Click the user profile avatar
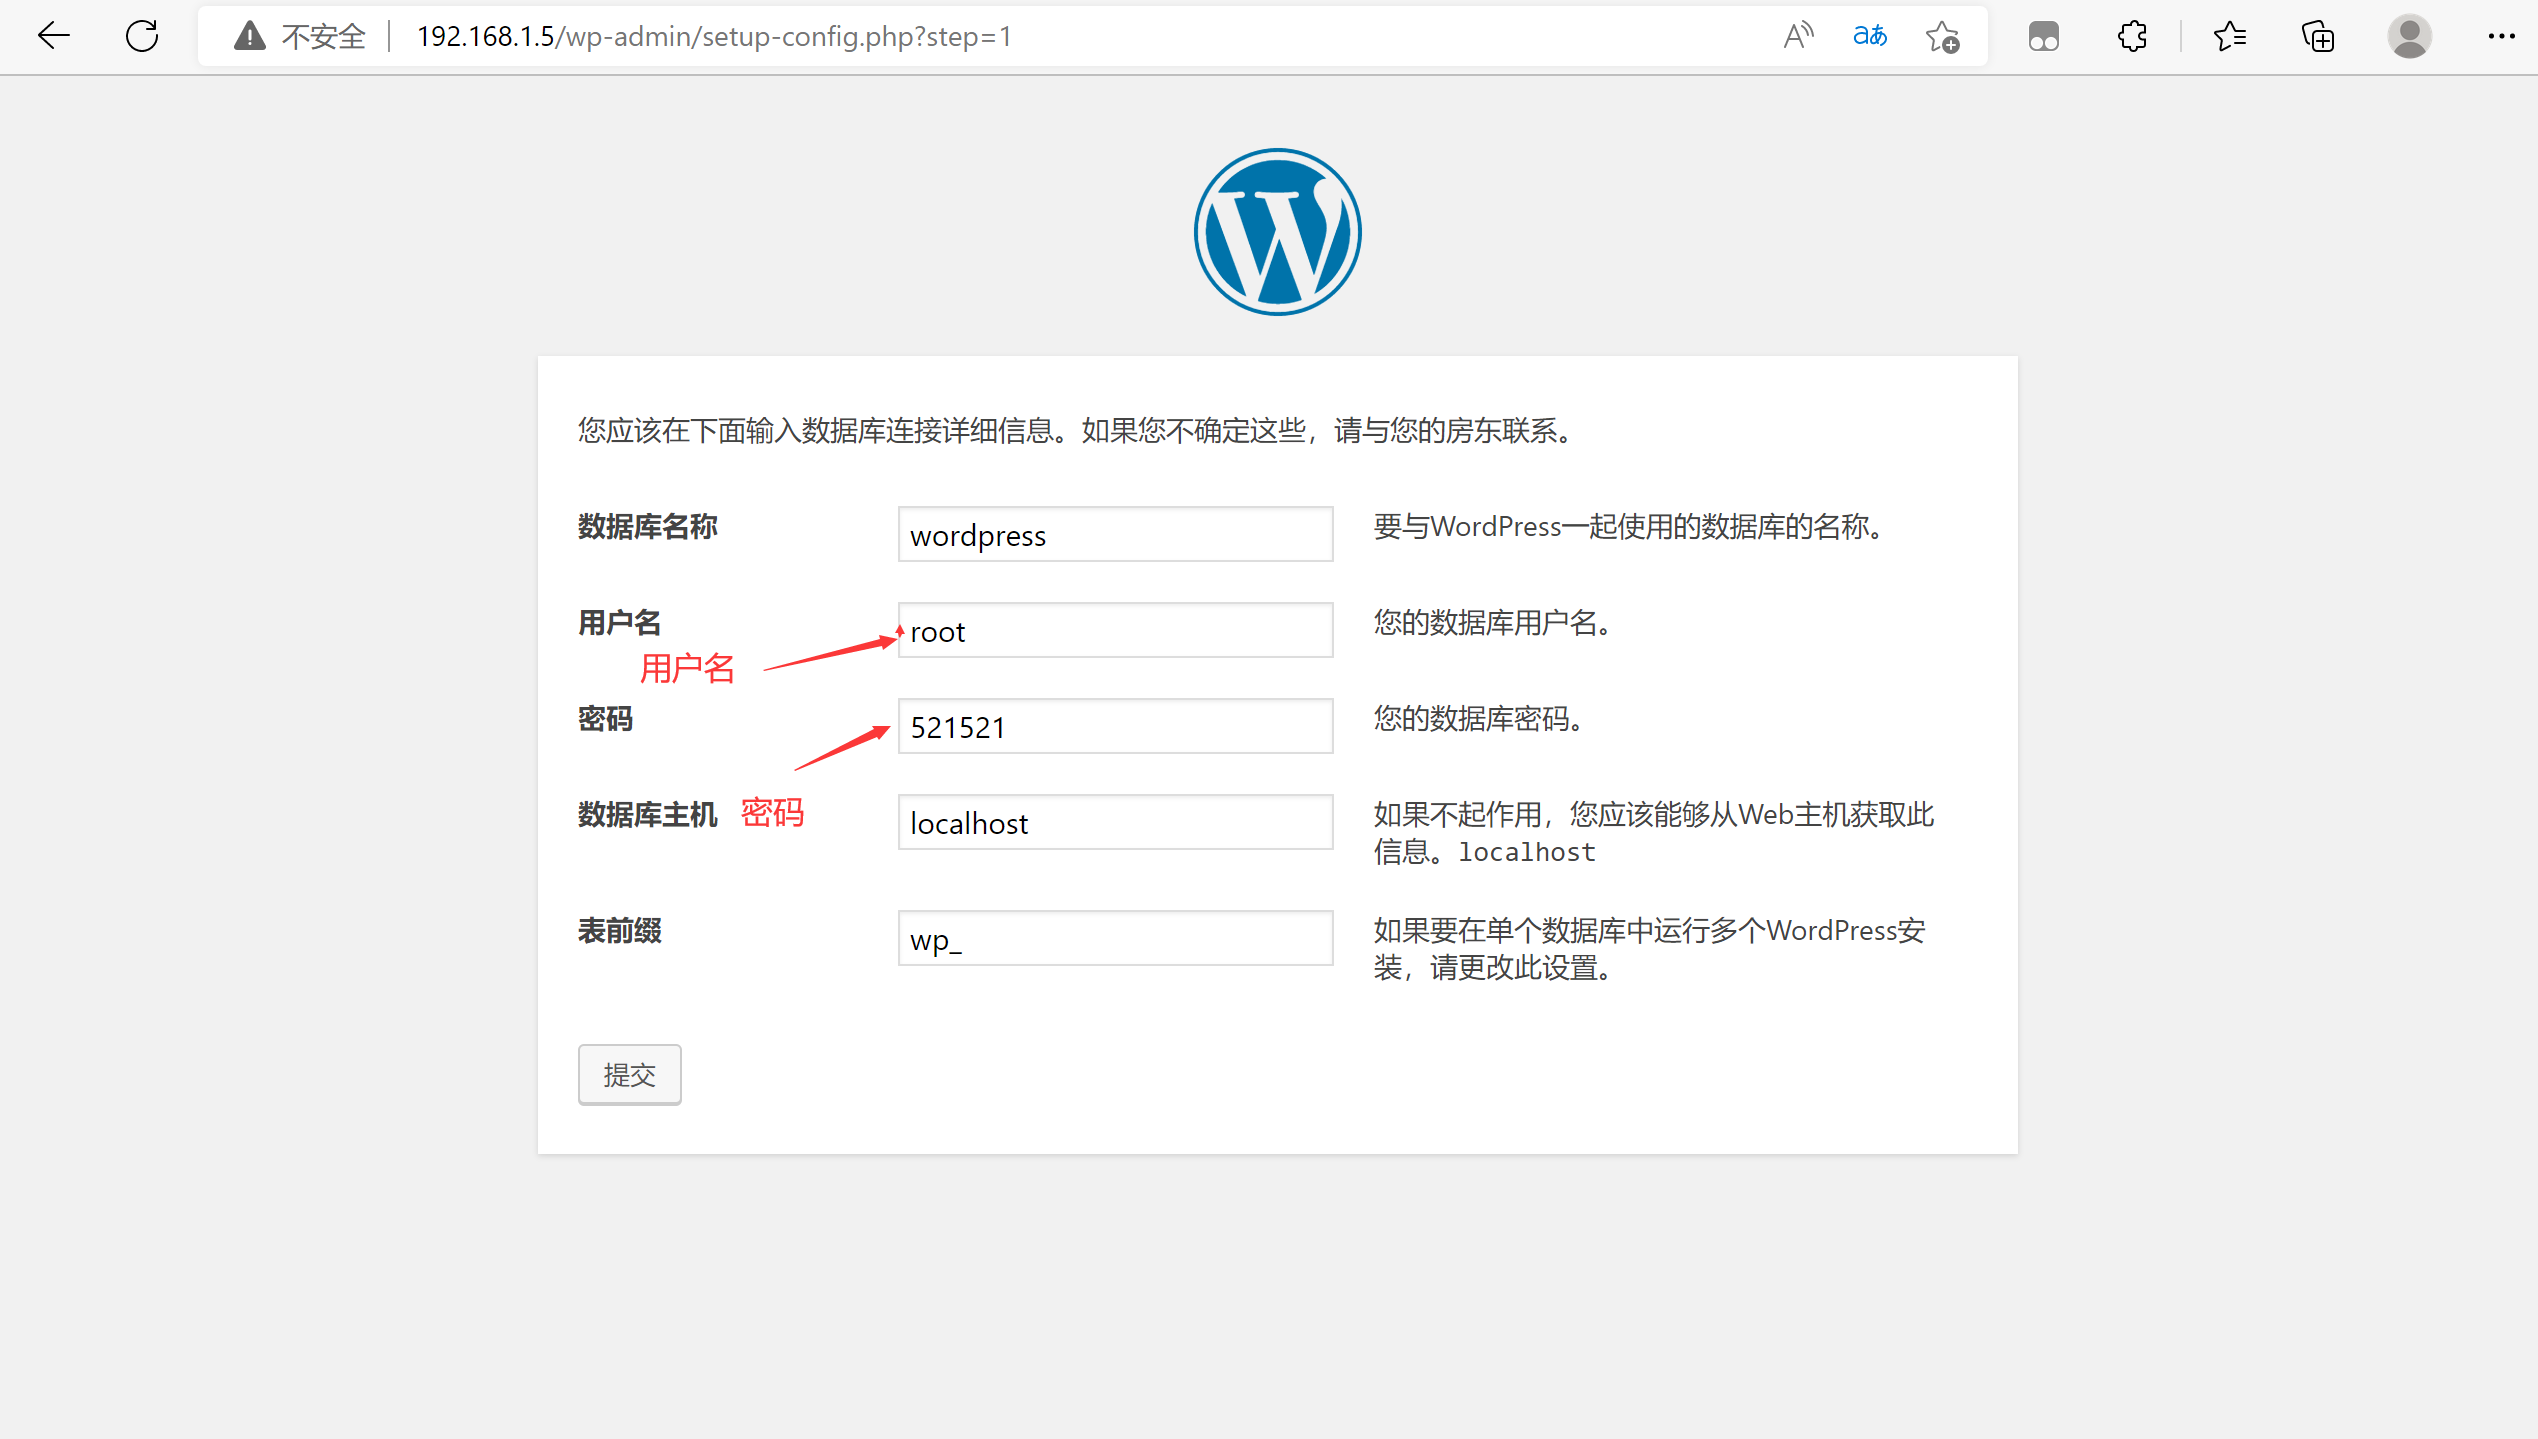Image resolution: width=2538 pixels, height=1439 pixels. click(2409, 36)
